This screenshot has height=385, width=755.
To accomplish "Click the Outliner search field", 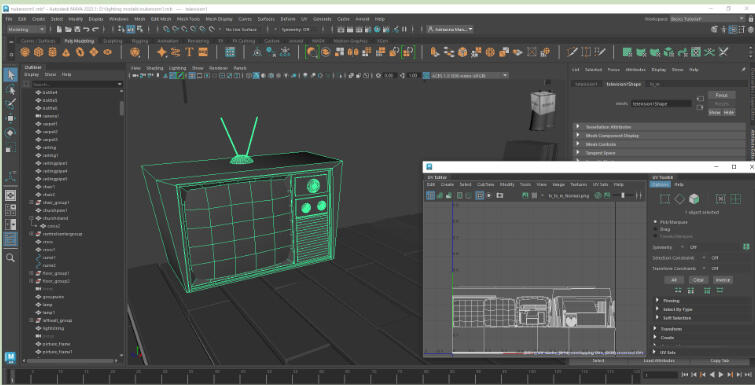I will tap(76, 84).
